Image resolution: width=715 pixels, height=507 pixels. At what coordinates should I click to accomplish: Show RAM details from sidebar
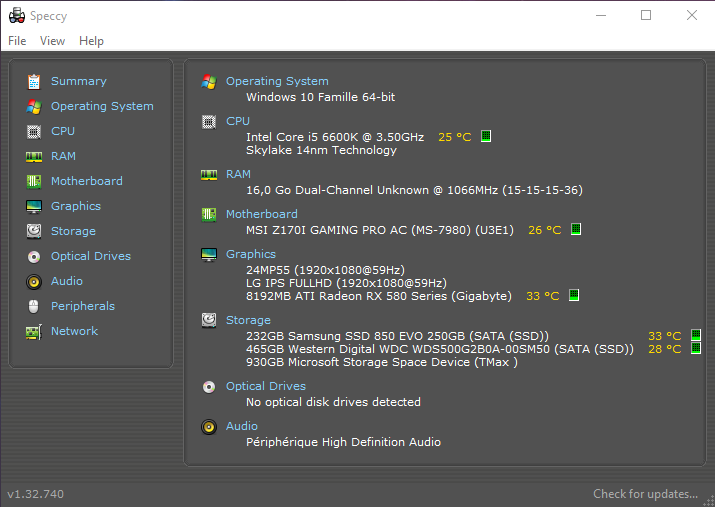coord(63,156)
